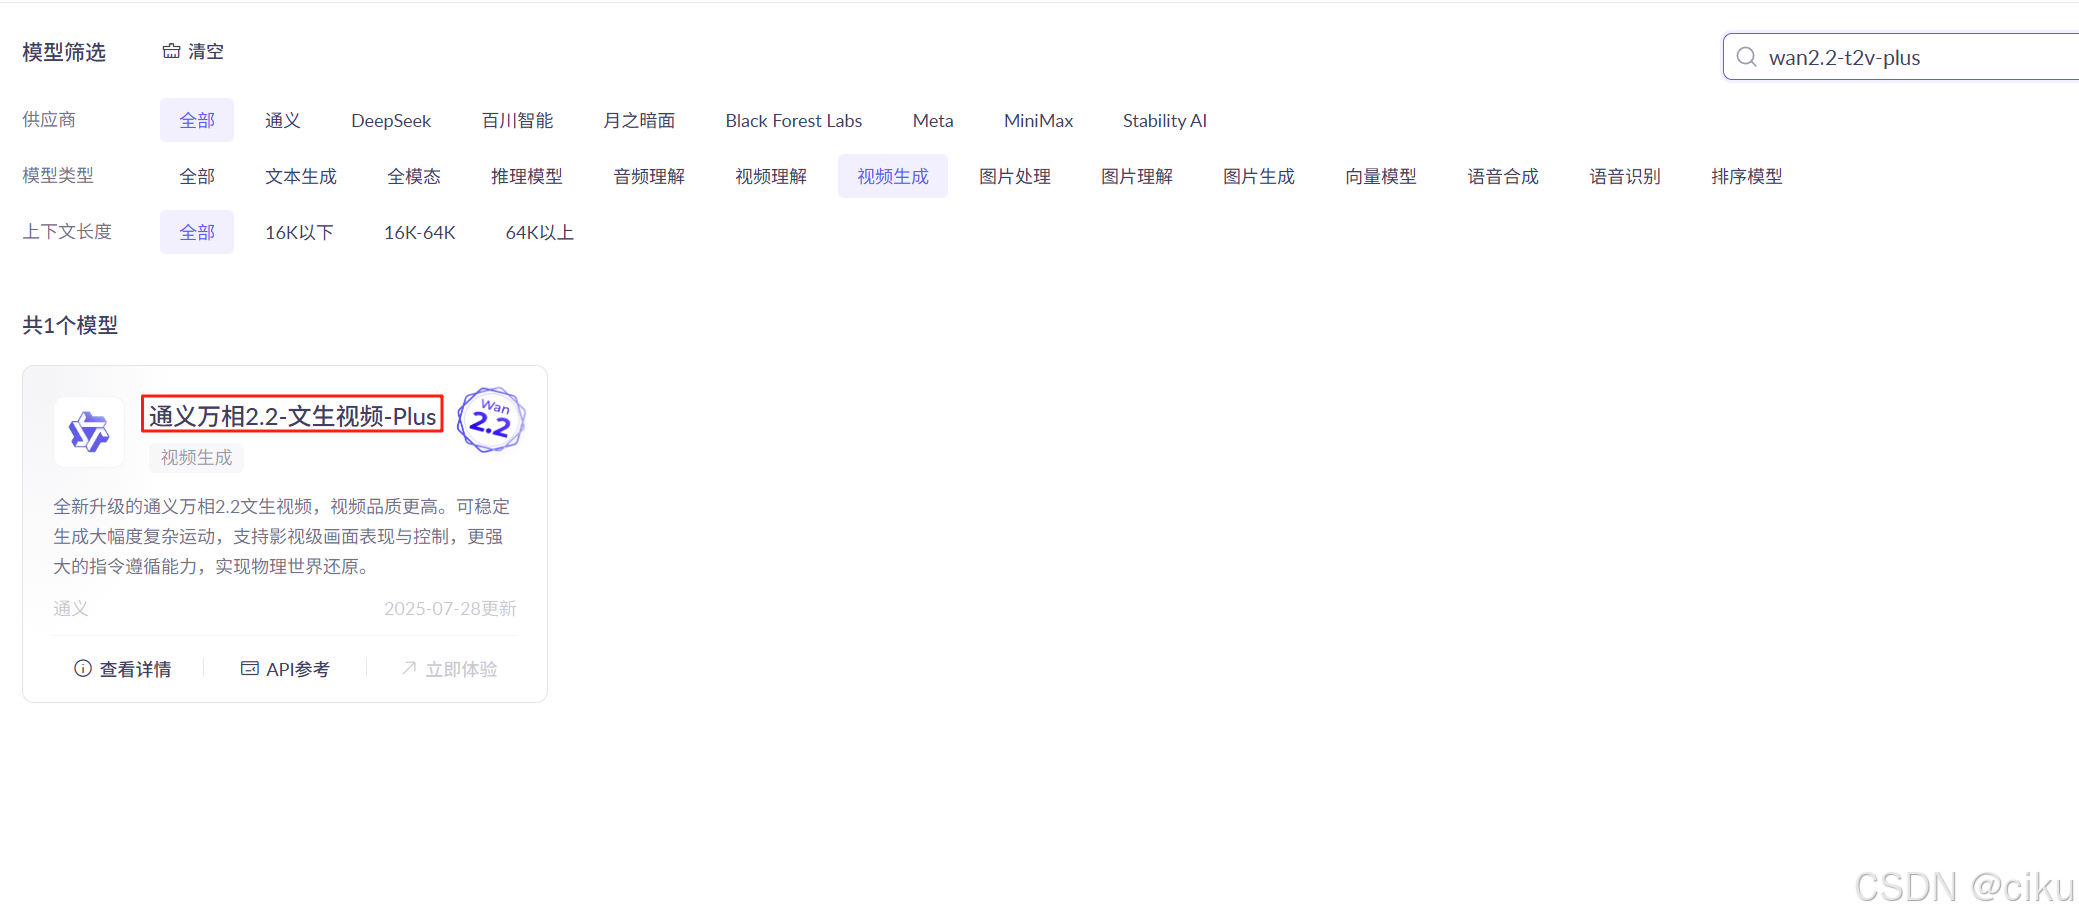Select 全部 in the 模型类型 row
The image size is (2079, 921).
click(197, 176)
